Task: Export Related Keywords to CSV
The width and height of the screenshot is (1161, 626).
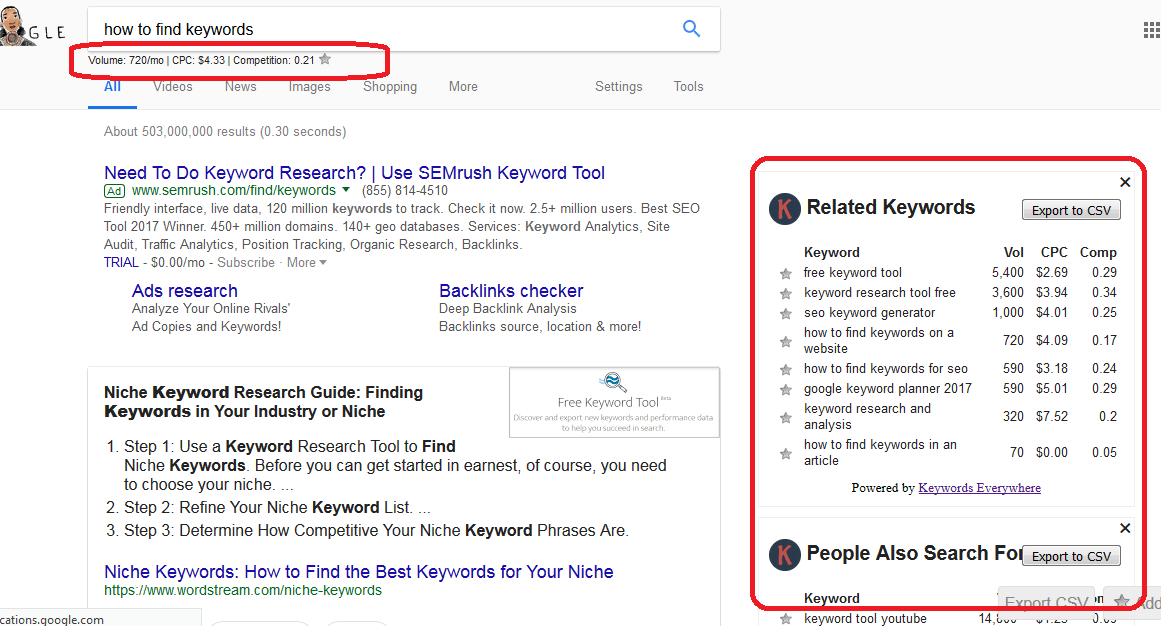Action: (1071, 210)
